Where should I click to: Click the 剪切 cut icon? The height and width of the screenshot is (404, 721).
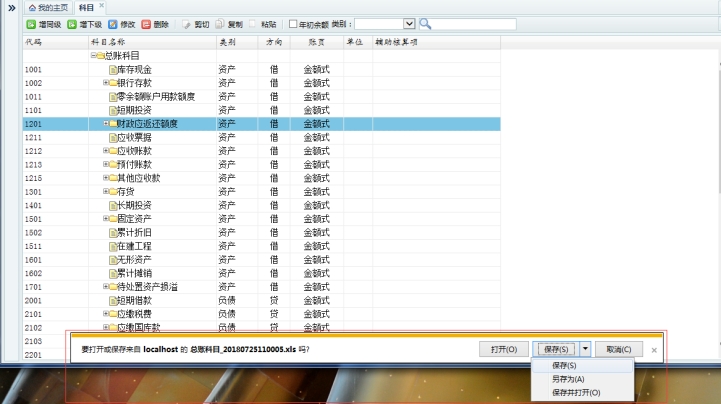click(x=186, y=23)
